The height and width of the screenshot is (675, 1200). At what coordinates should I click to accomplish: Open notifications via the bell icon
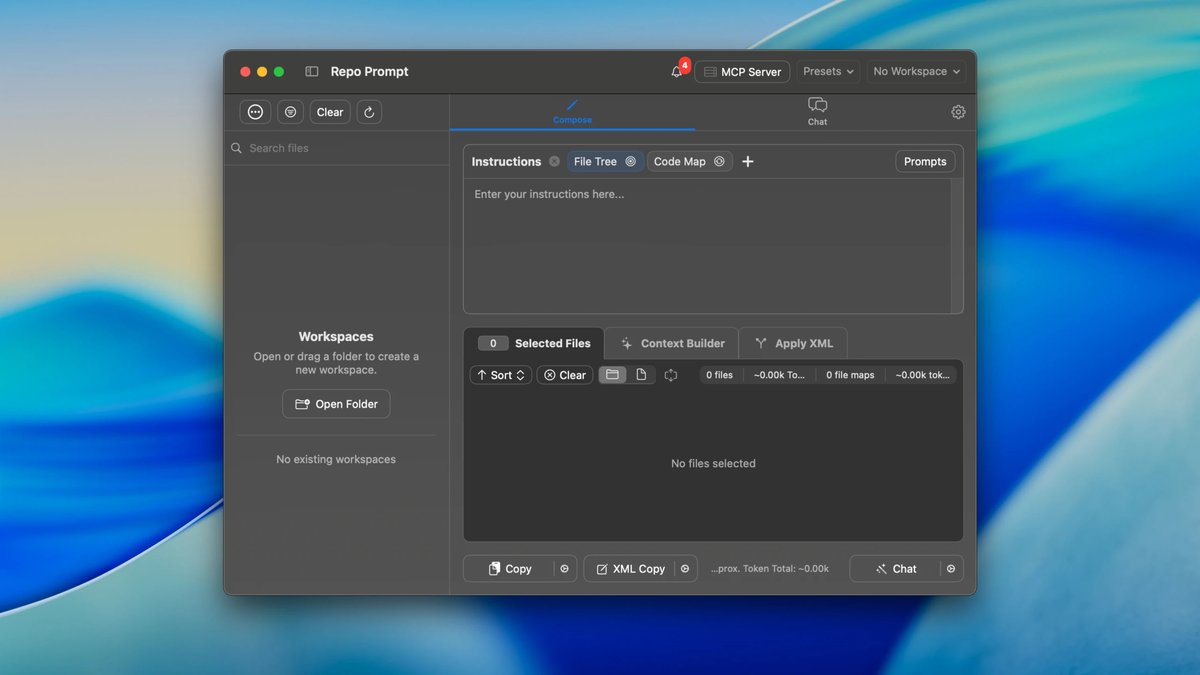[x=676, y=71]
